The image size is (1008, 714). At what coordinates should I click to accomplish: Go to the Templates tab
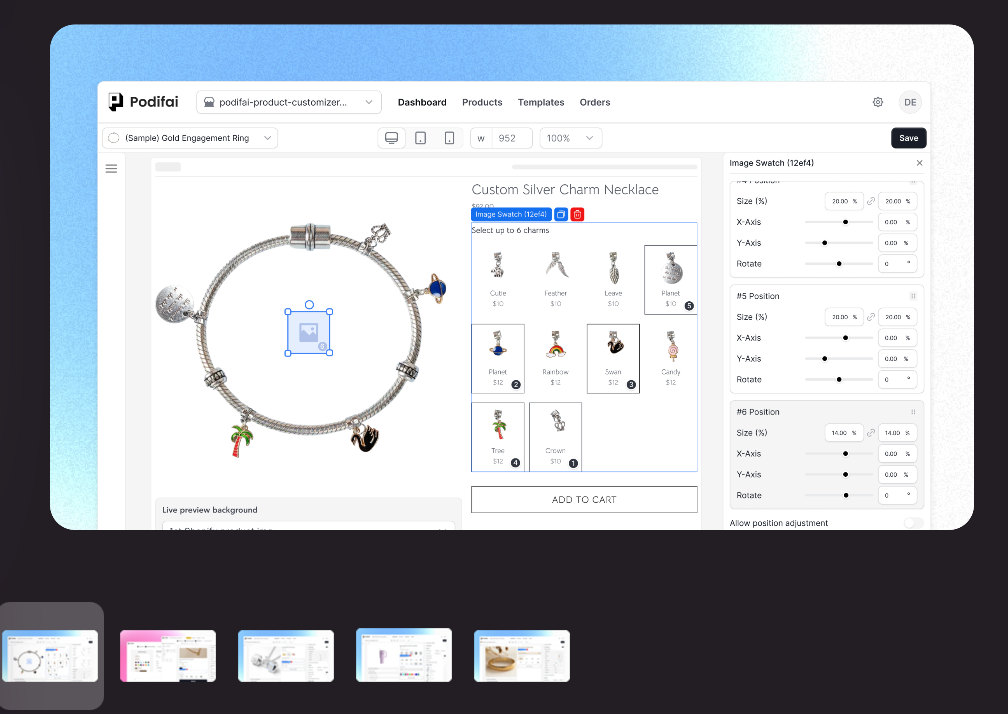(x=541, y=102)
